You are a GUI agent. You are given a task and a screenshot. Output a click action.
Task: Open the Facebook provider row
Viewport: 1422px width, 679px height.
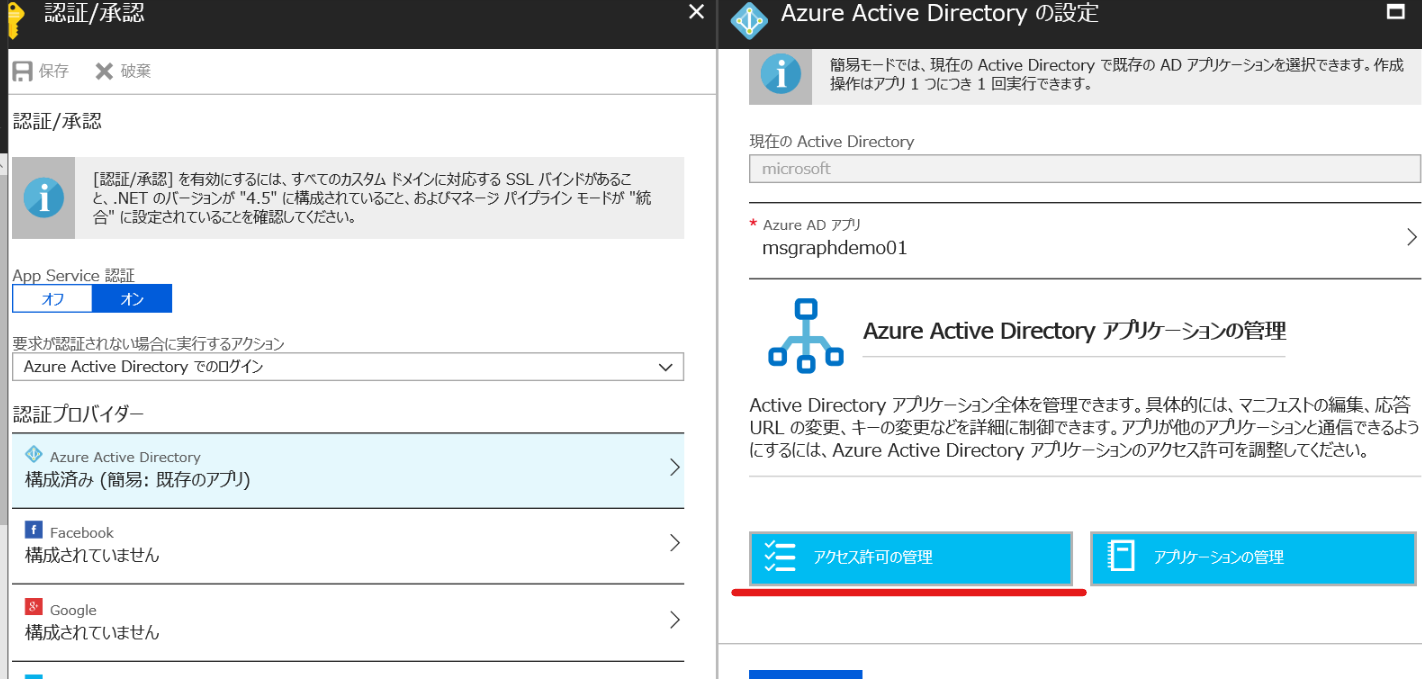[348, 545]
